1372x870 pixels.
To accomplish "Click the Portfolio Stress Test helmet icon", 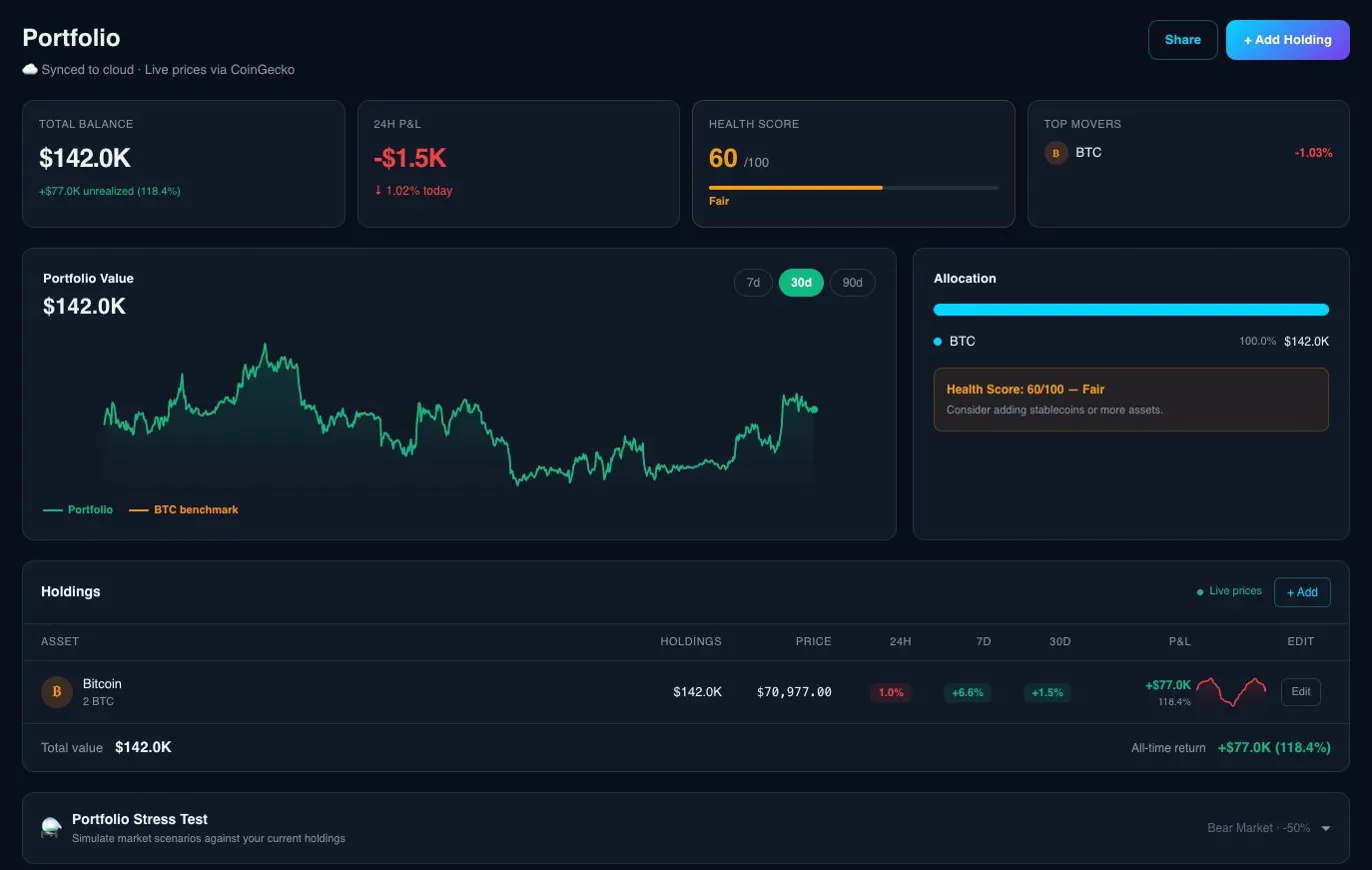I will point(51,828).
